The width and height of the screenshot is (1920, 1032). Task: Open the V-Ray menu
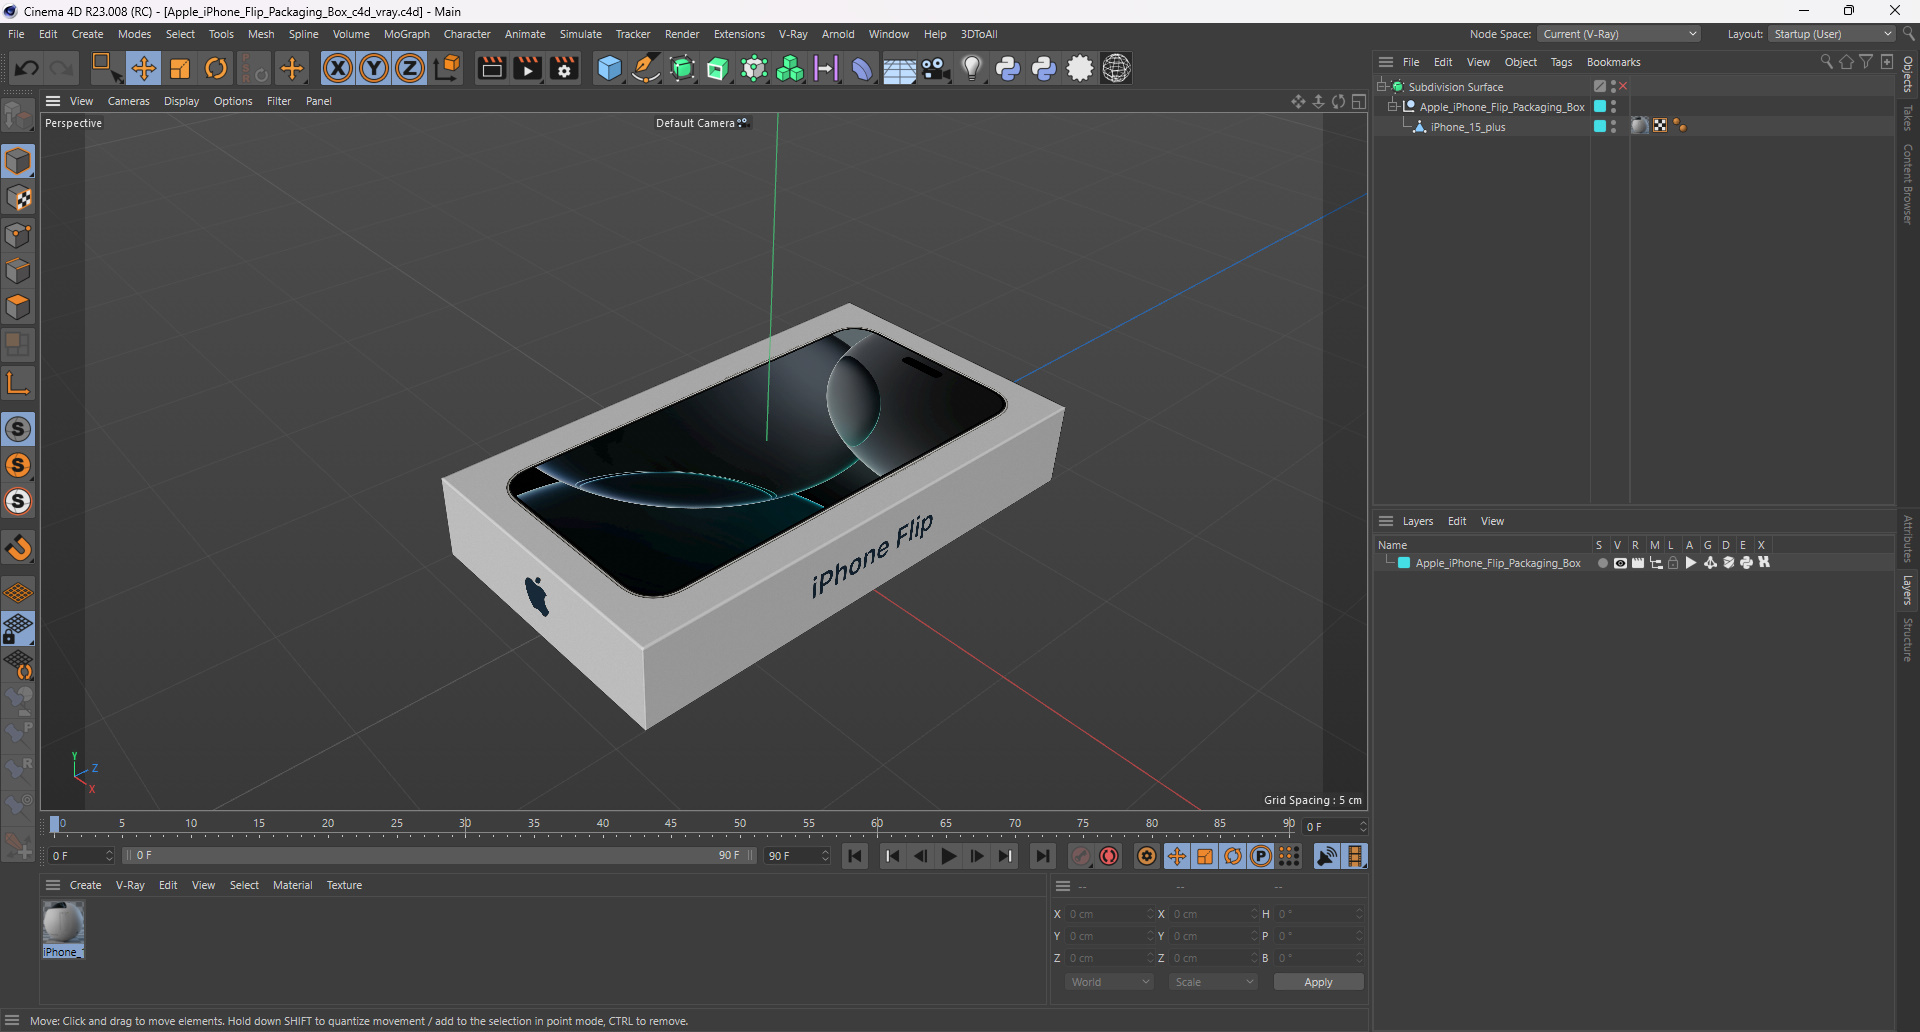pyautogui.click(x=793, y=34)
